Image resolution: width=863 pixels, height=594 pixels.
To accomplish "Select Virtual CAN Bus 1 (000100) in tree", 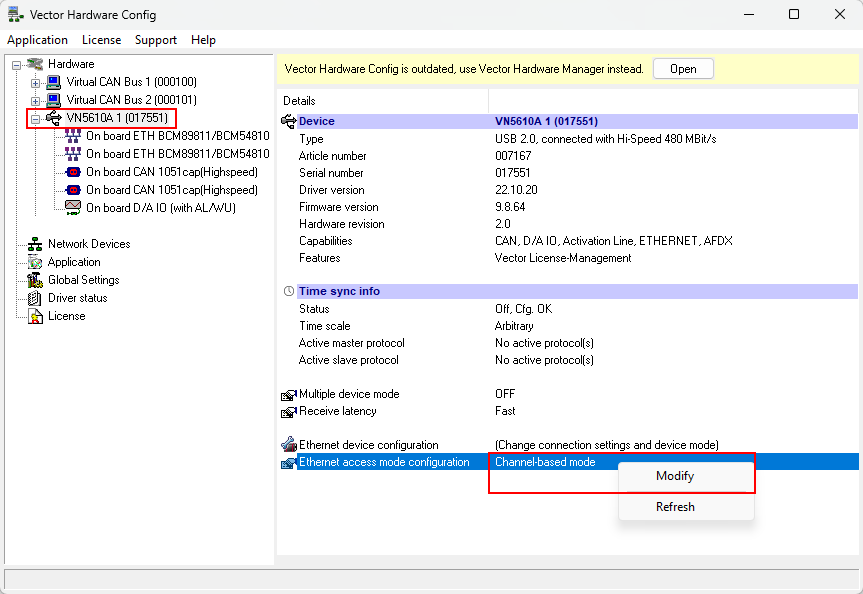I will click(x=132, y=82).
